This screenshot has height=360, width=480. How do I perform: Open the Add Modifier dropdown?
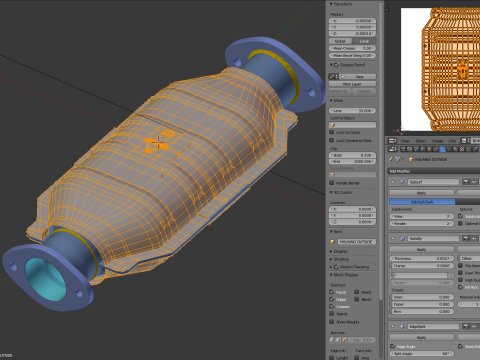[434, 171]
